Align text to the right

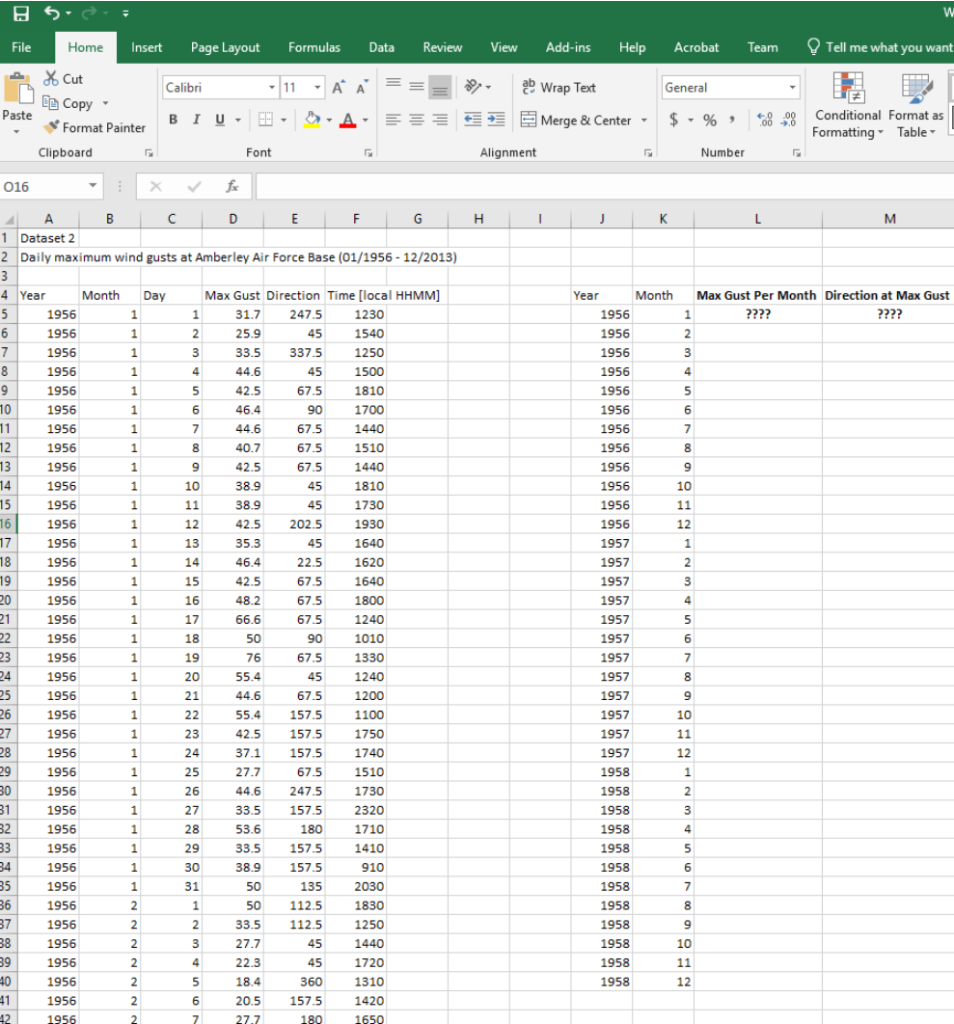(440, 120)
